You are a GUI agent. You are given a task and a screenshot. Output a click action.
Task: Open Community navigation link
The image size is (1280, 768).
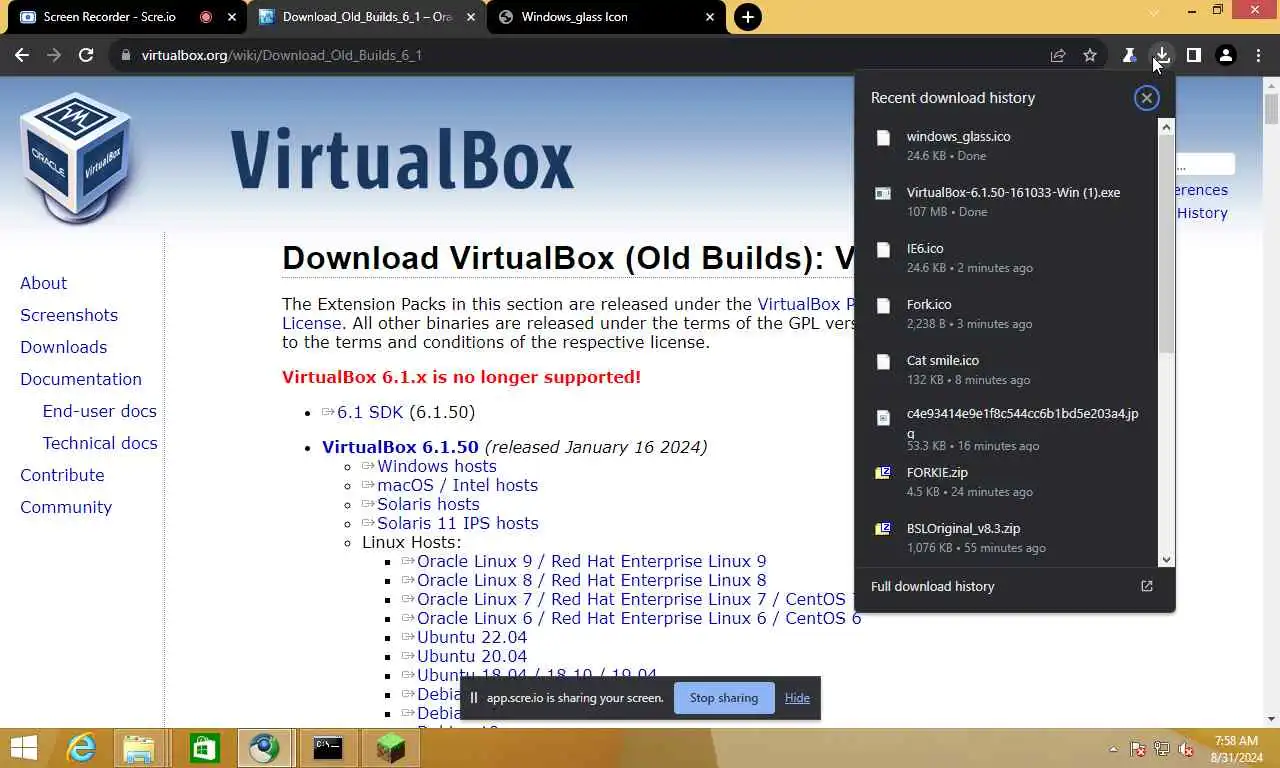click(x=66, y=507)
